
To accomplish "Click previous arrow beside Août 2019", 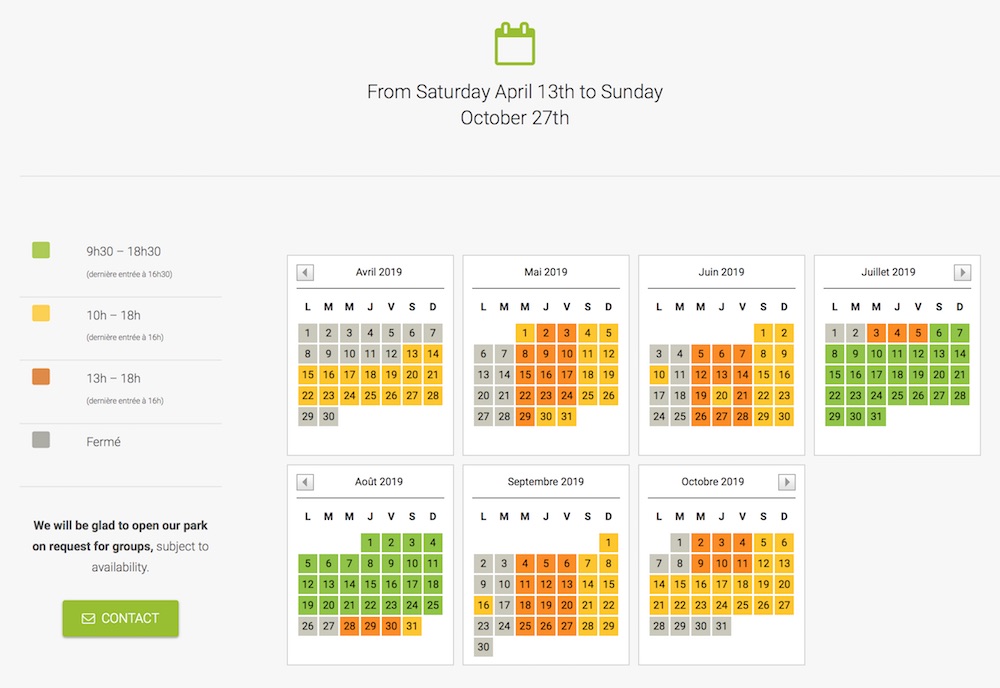I will coord(306,483).
